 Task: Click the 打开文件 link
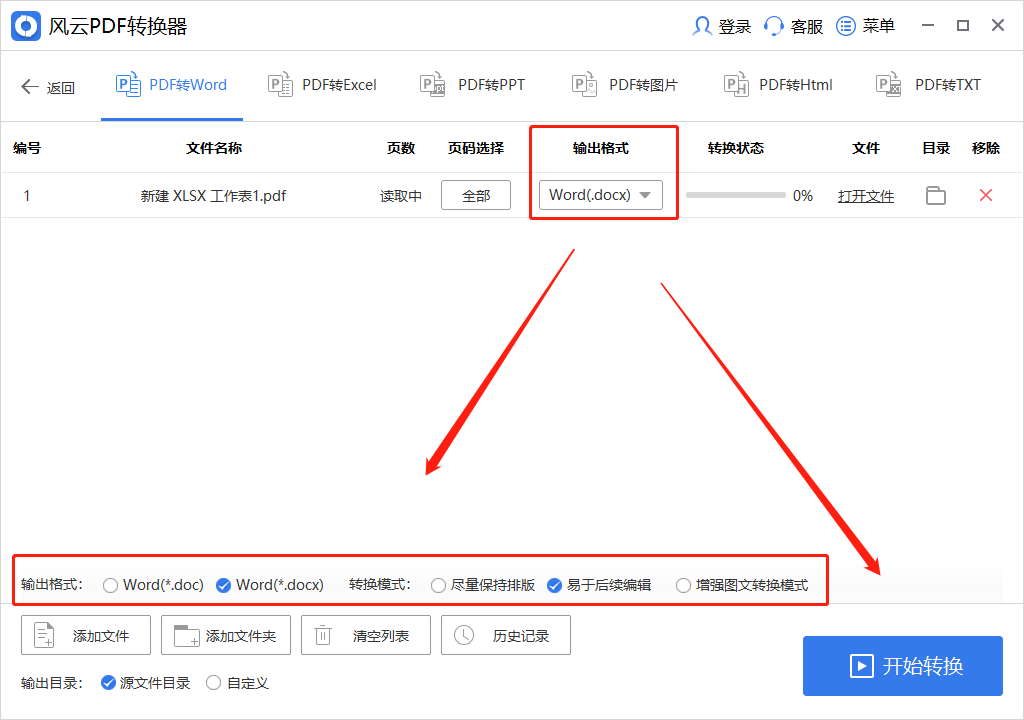click(865, 196)
